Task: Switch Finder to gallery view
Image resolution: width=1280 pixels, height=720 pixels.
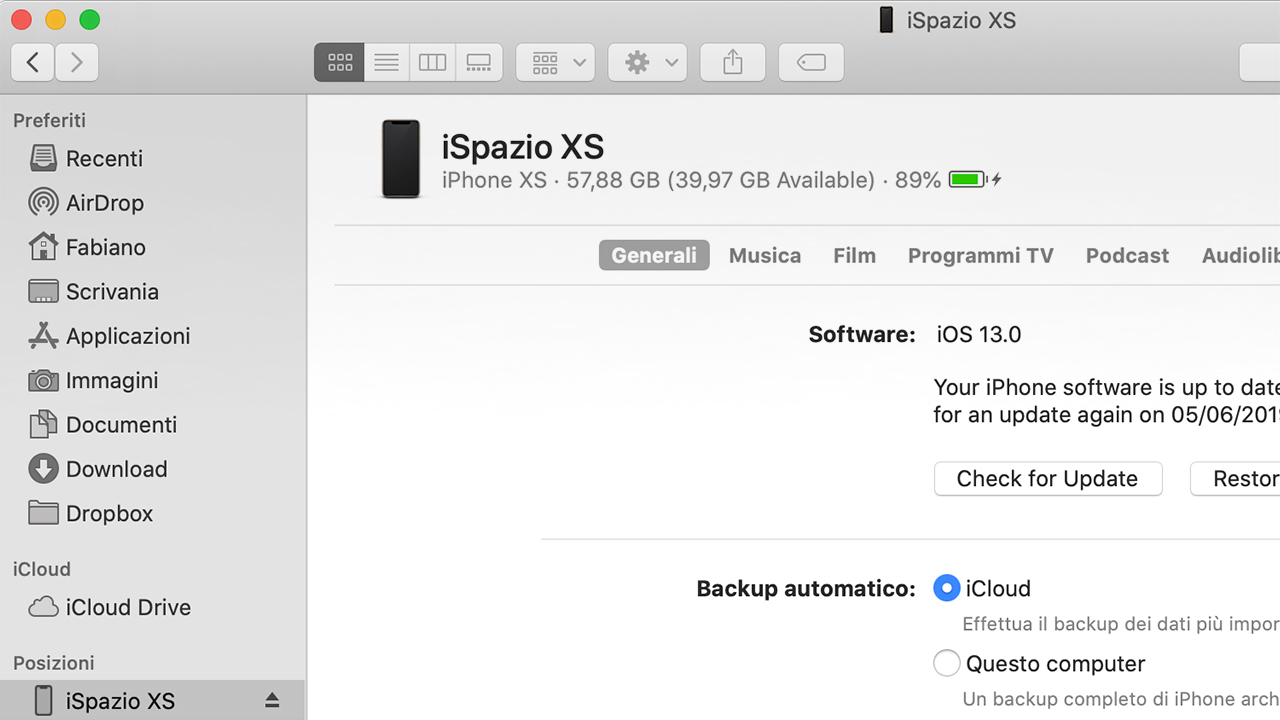Action: point(479,63)
